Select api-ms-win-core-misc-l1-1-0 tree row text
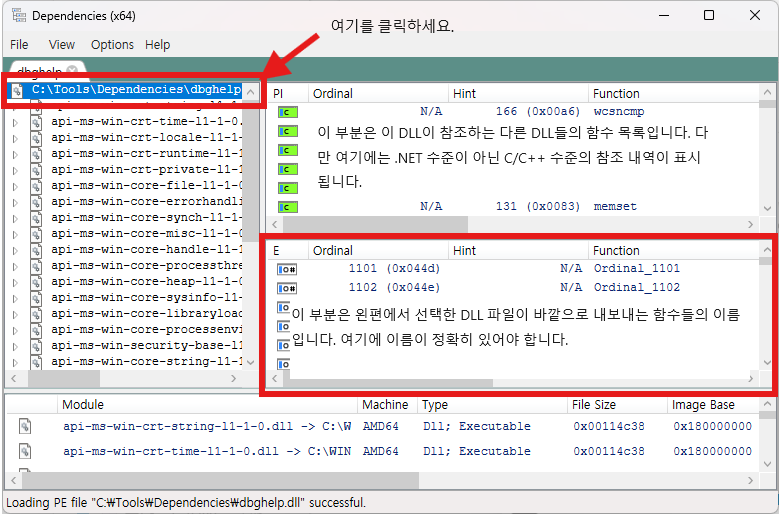 (147, 233)
